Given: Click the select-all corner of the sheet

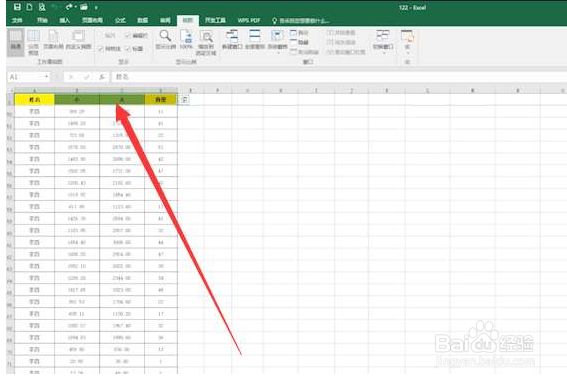Looking at the screenshot, I should pyautogui.click(x=10, y=90).
